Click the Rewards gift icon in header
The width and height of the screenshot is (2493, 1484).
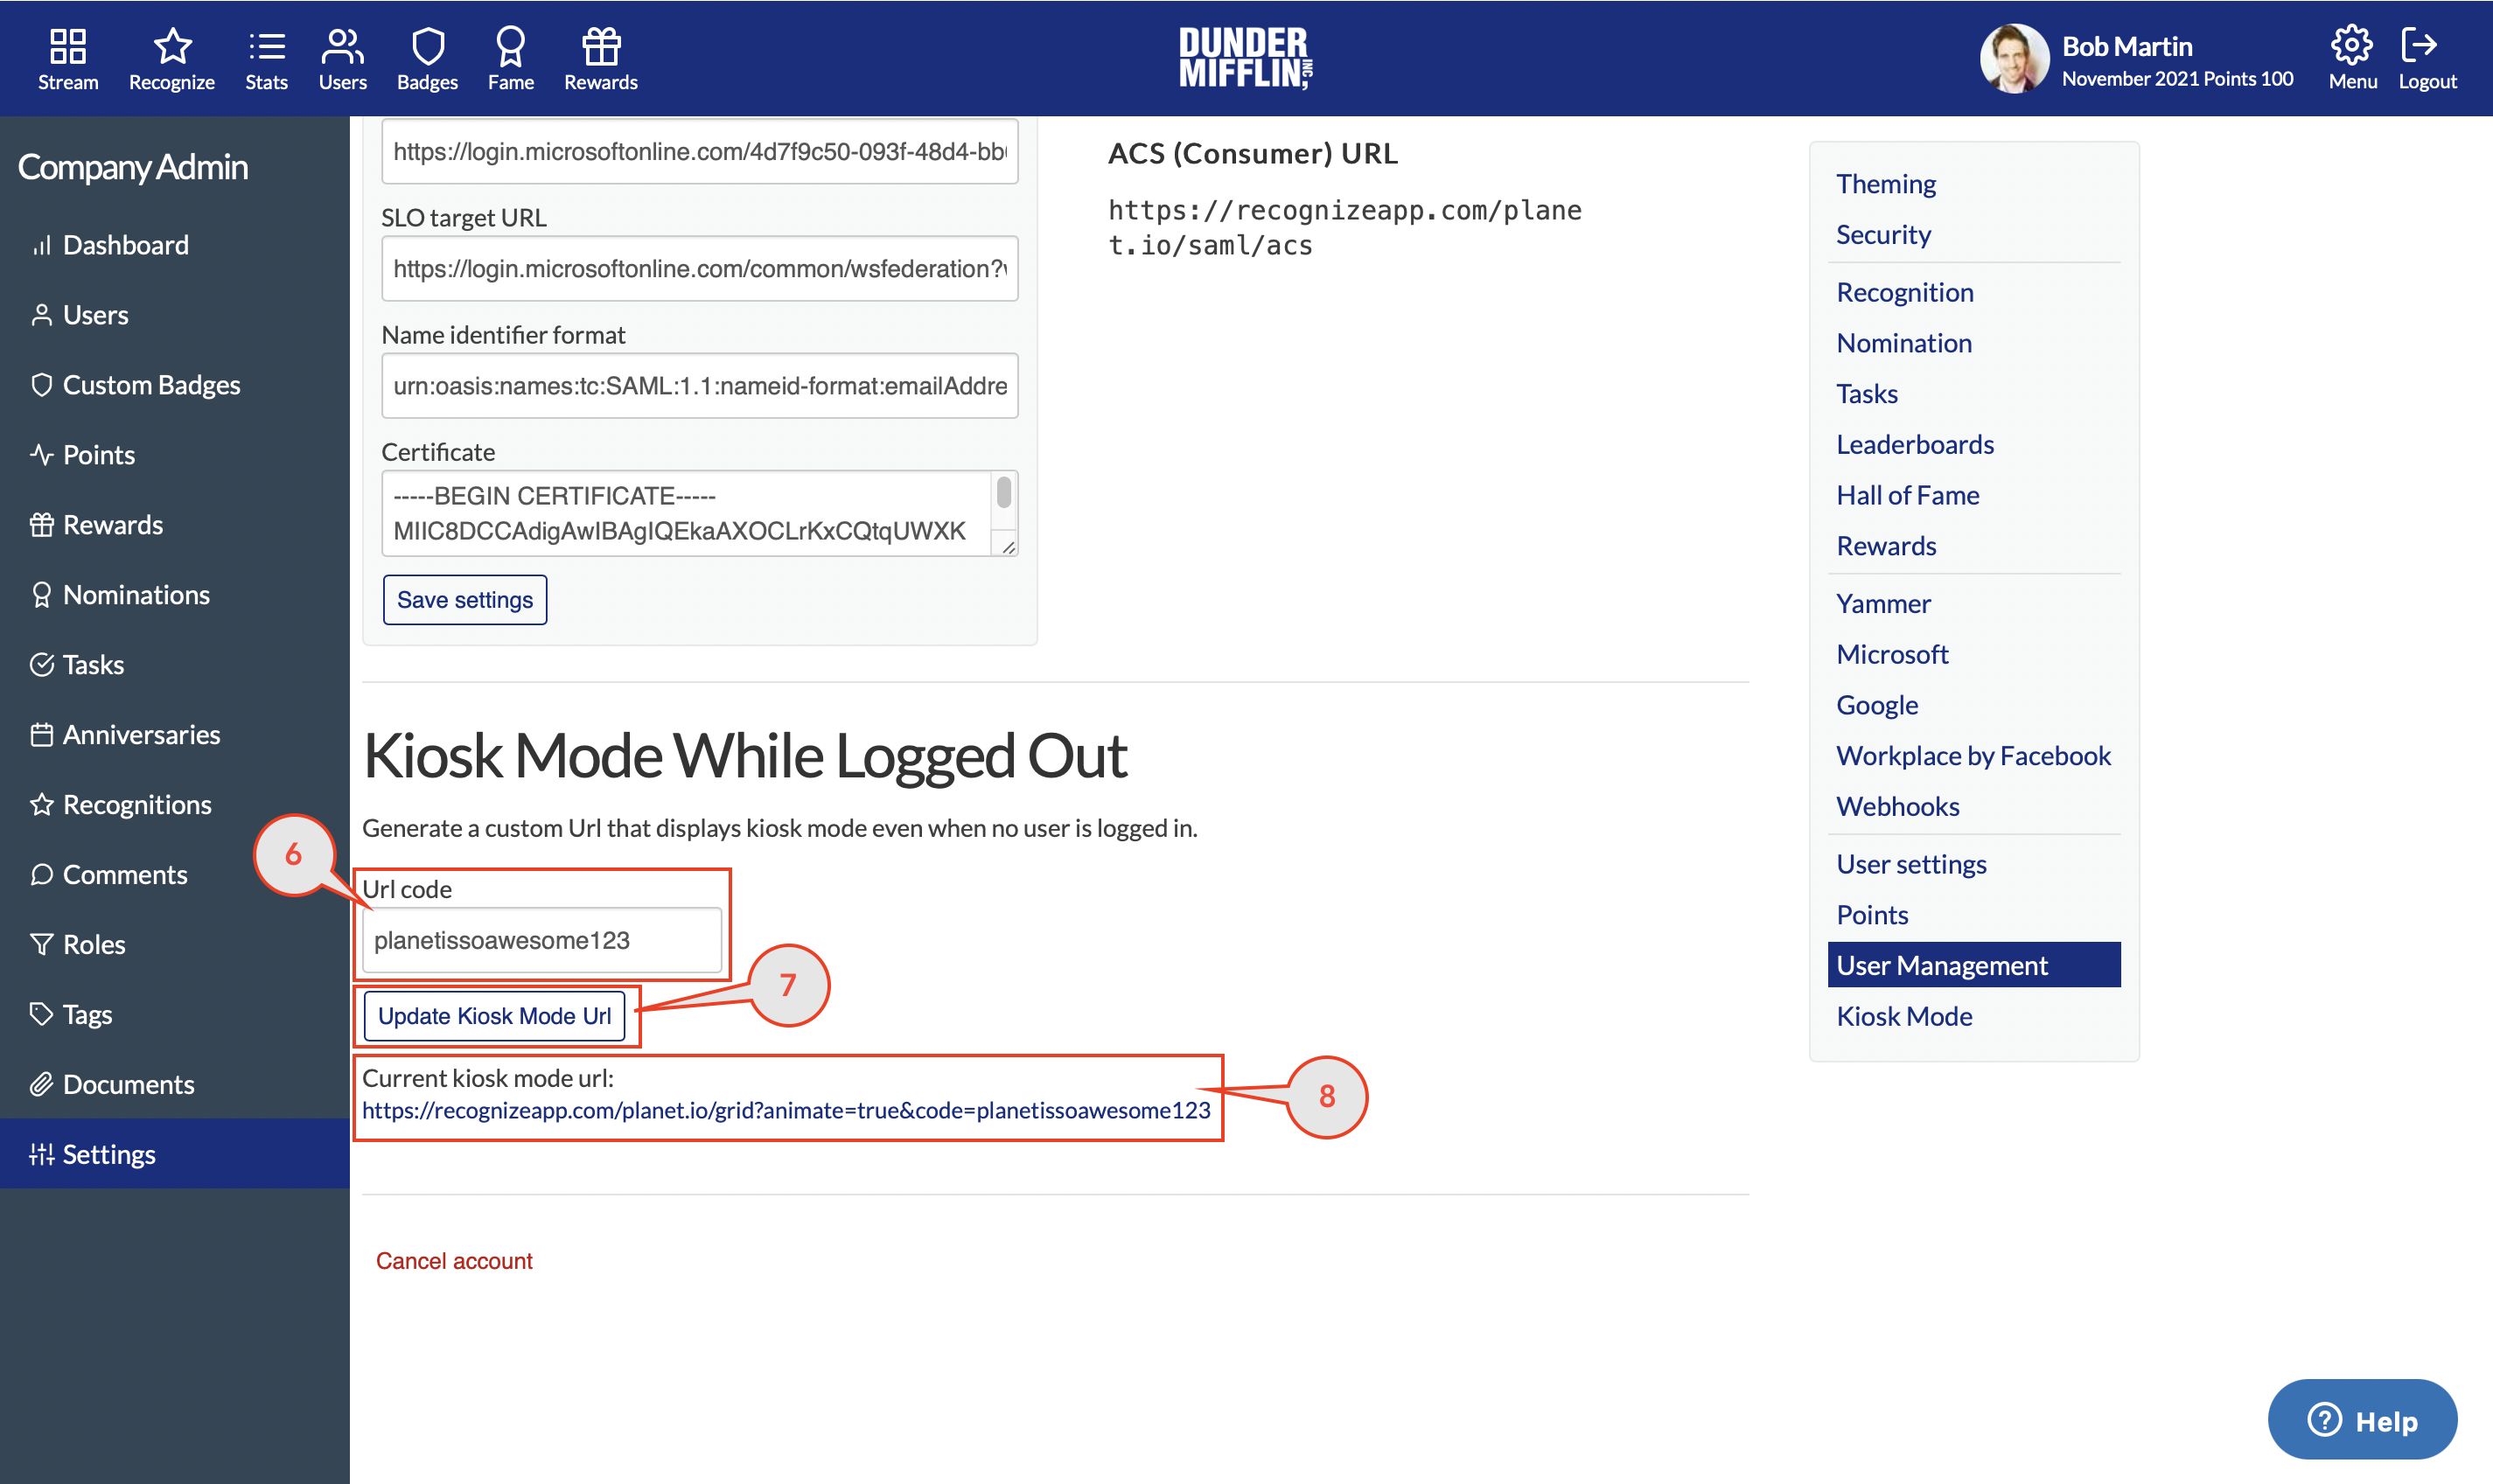[601, 46]
